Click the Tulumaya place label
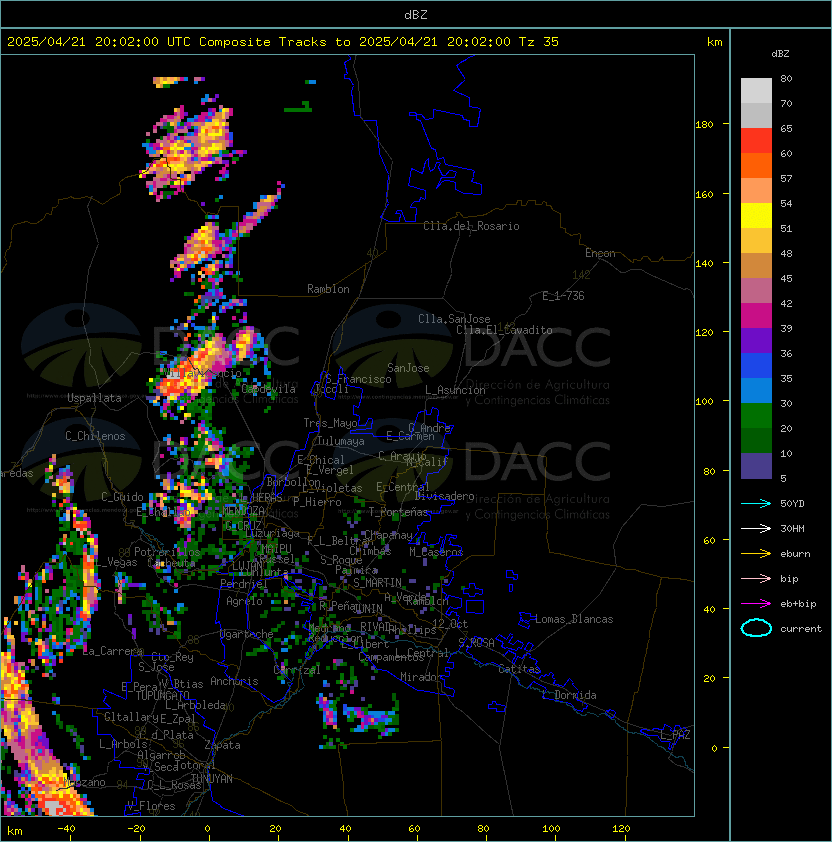Screen dimensions: 832x842 click(341, 441)
